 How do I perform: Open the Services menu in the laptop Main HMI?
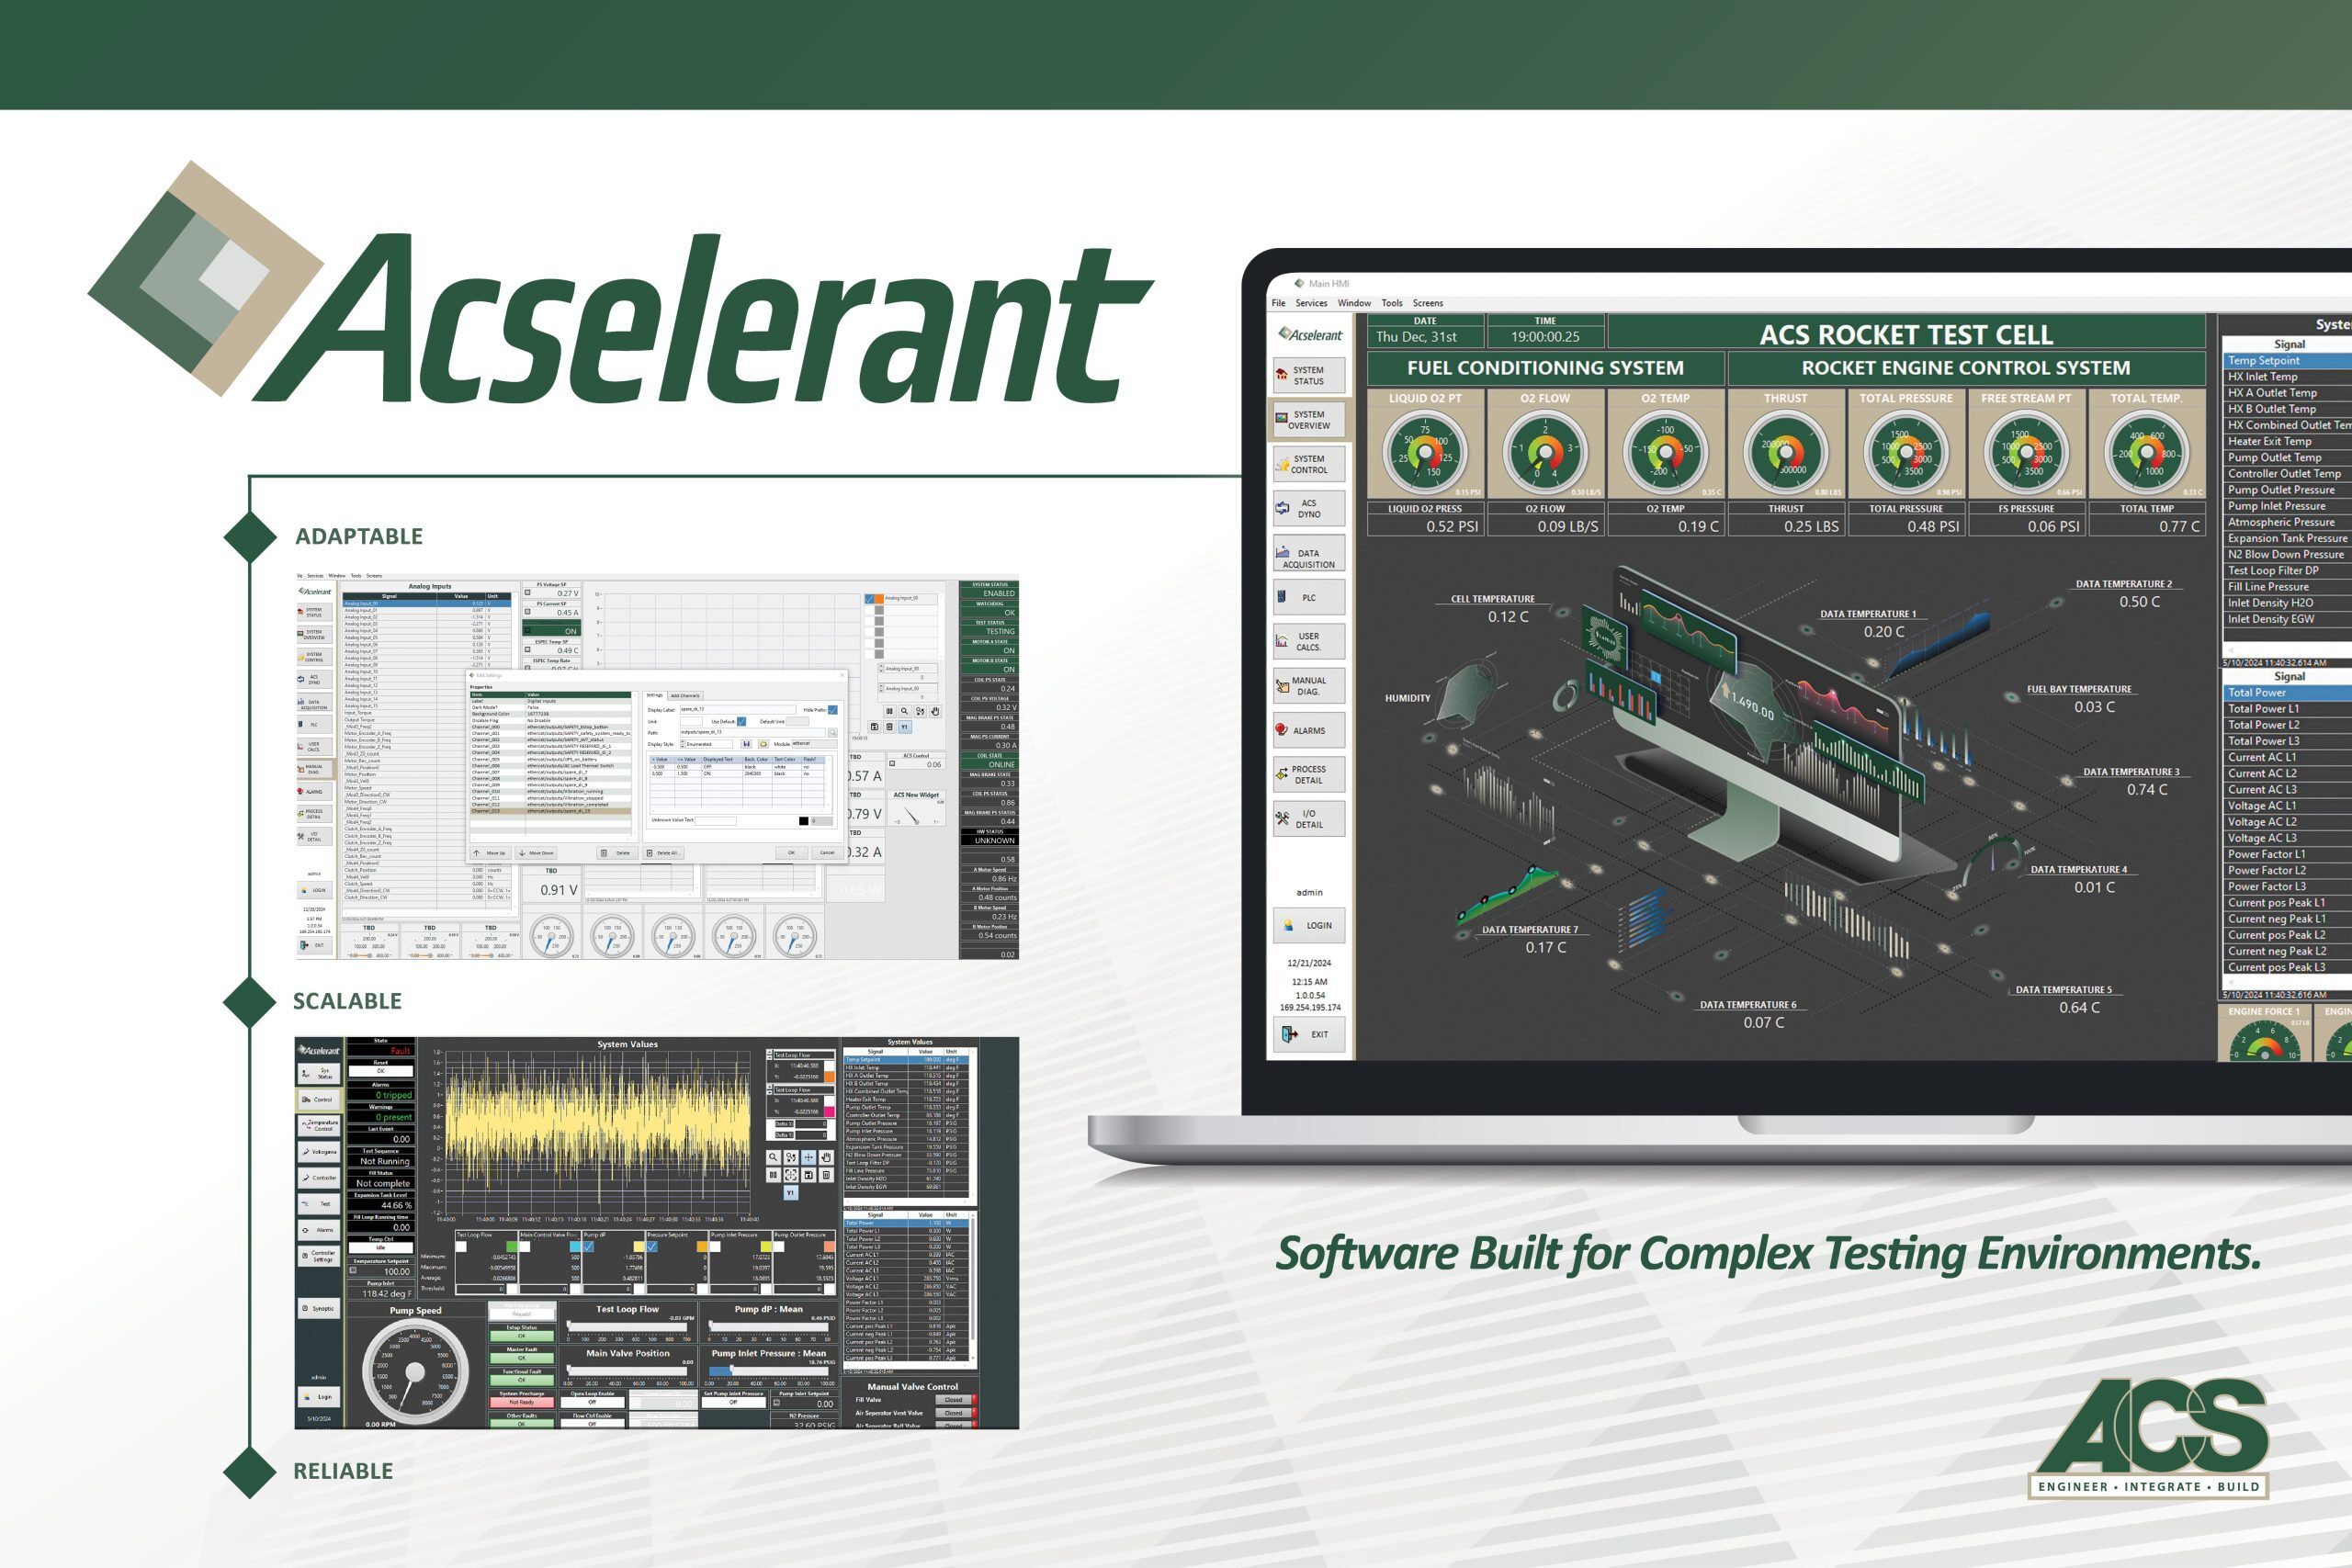click(x=1311, y=303)
